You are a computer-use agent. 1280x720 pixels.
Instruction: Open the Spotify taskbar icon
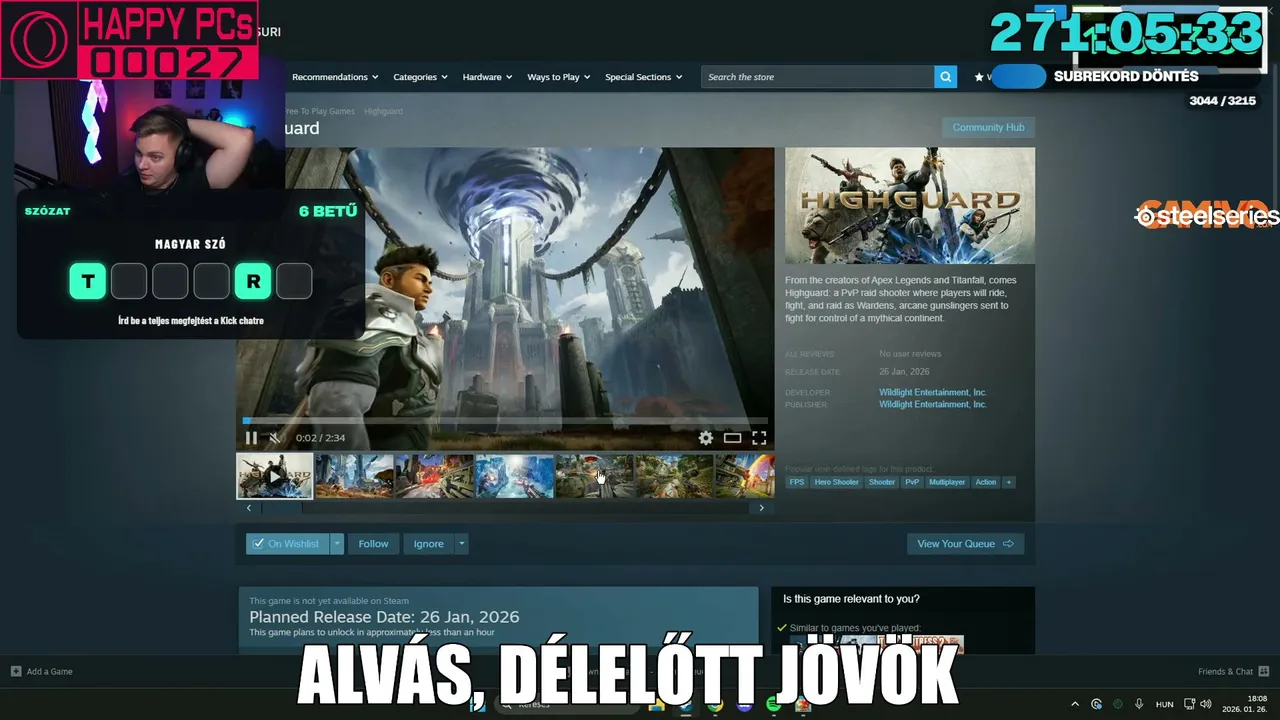coord(773,705)
